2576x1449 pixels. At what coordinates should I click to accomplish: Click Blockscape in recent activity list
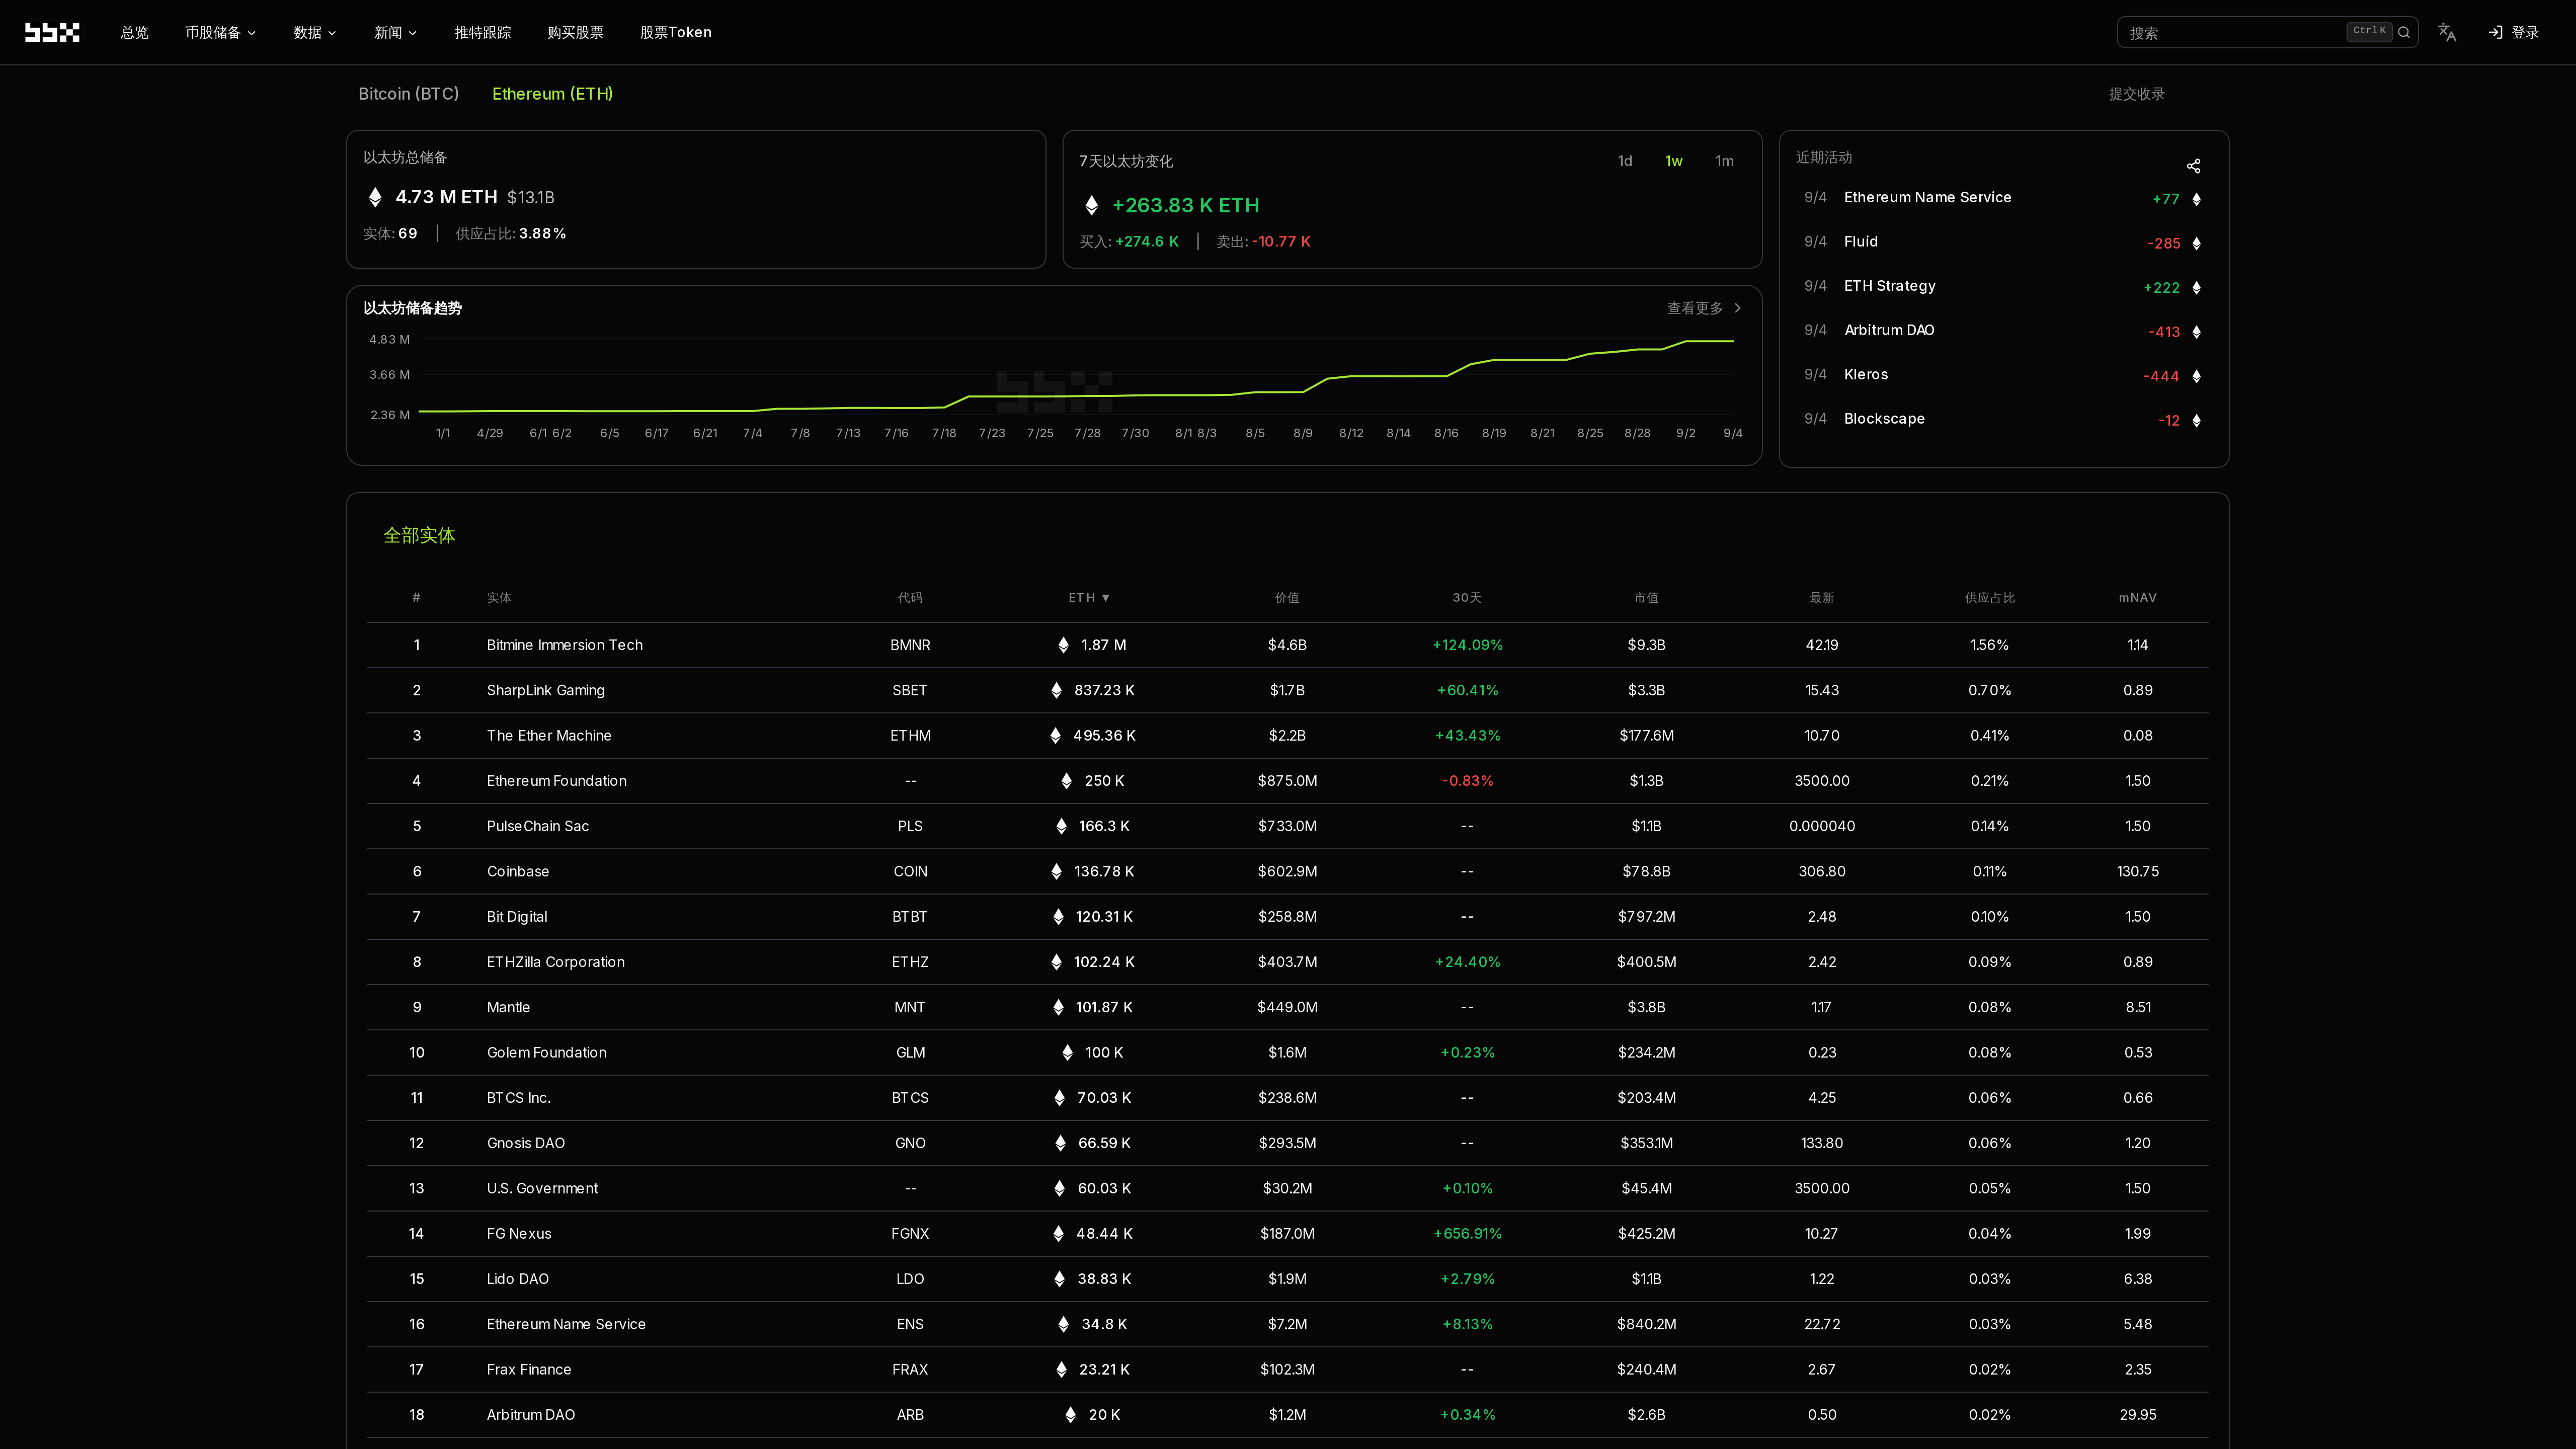1884,418
